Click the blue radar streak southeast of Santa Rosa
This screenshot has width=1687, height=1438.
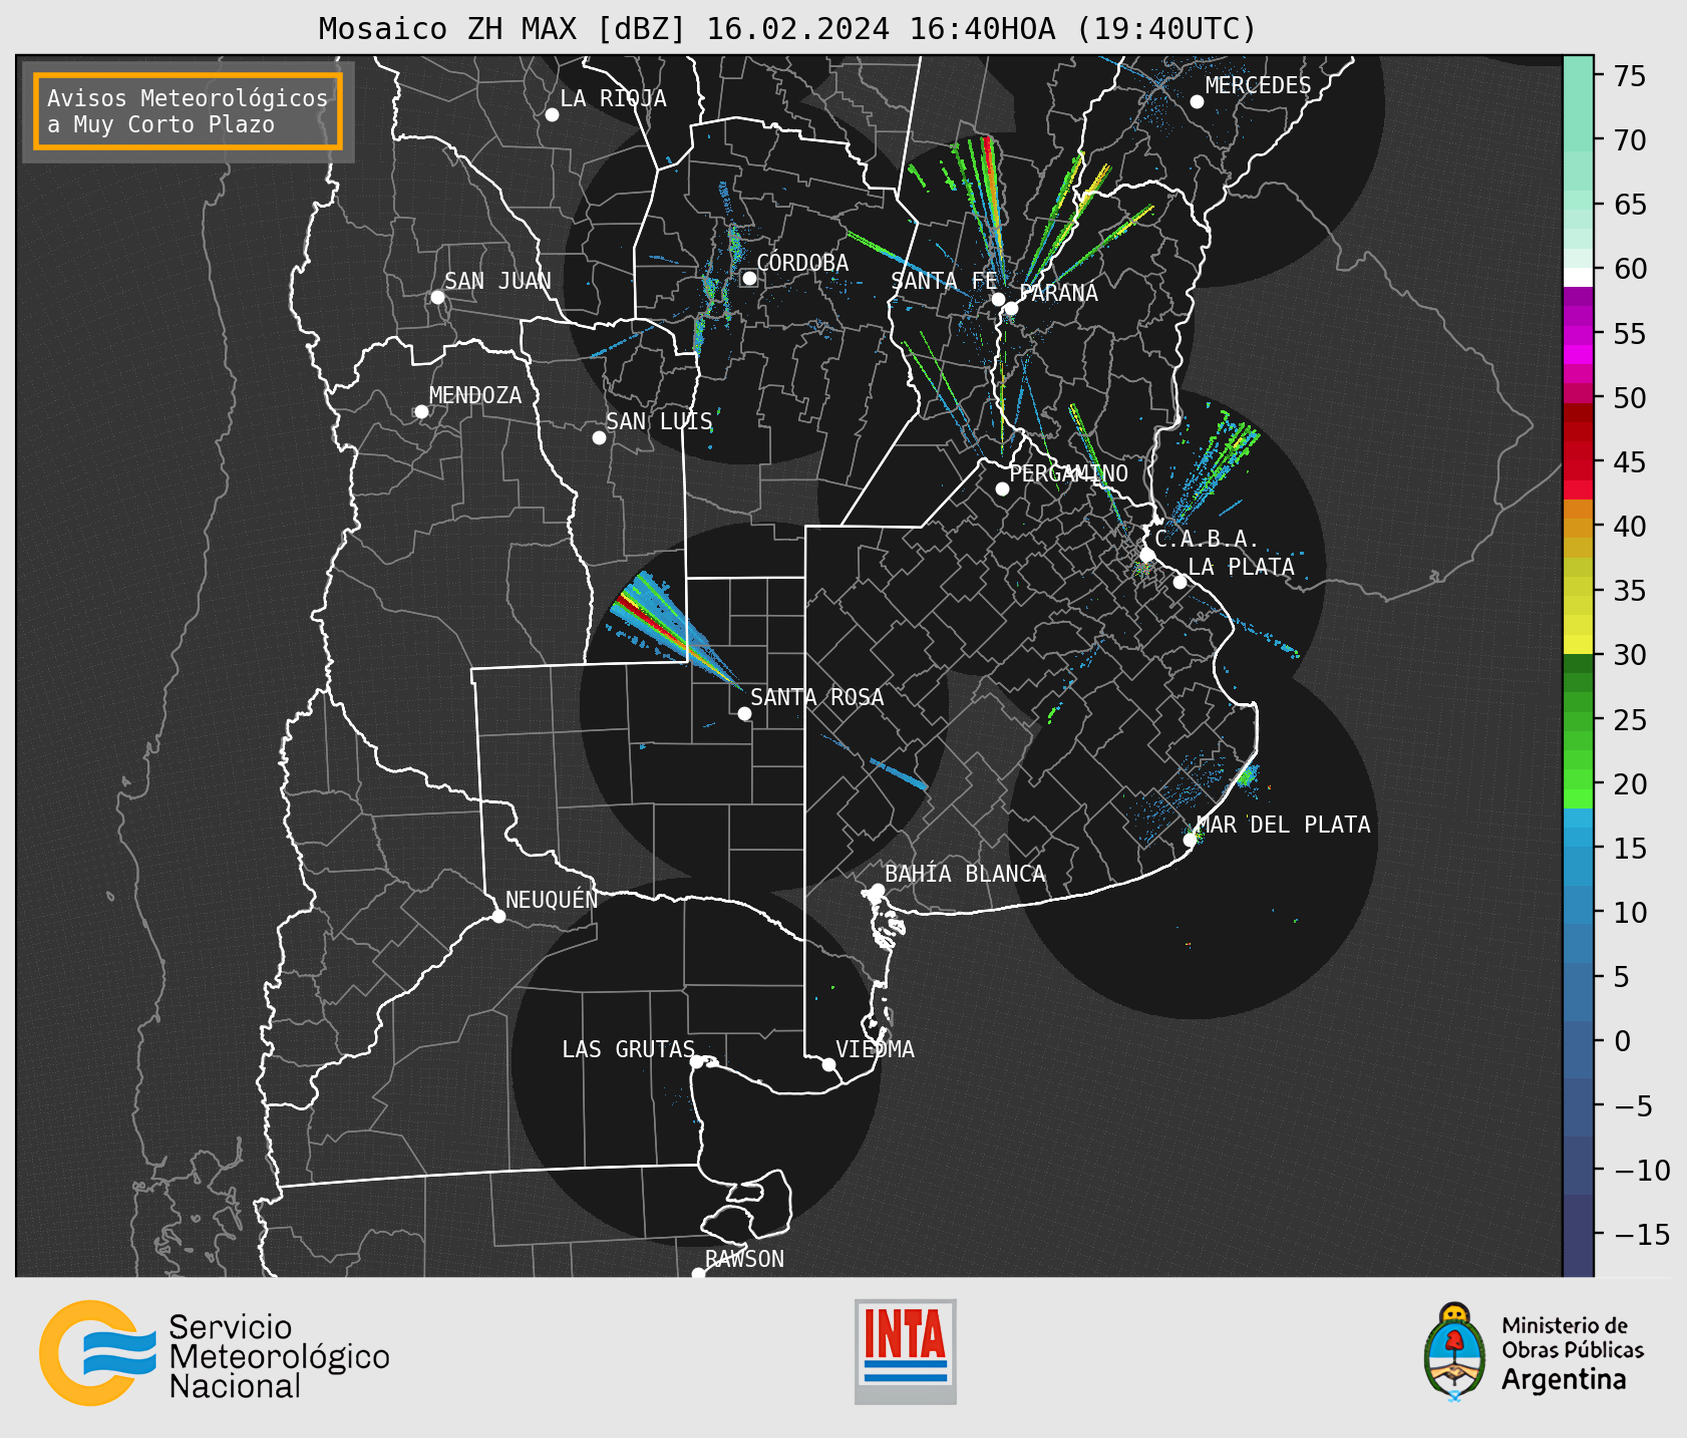pos(898,774)
